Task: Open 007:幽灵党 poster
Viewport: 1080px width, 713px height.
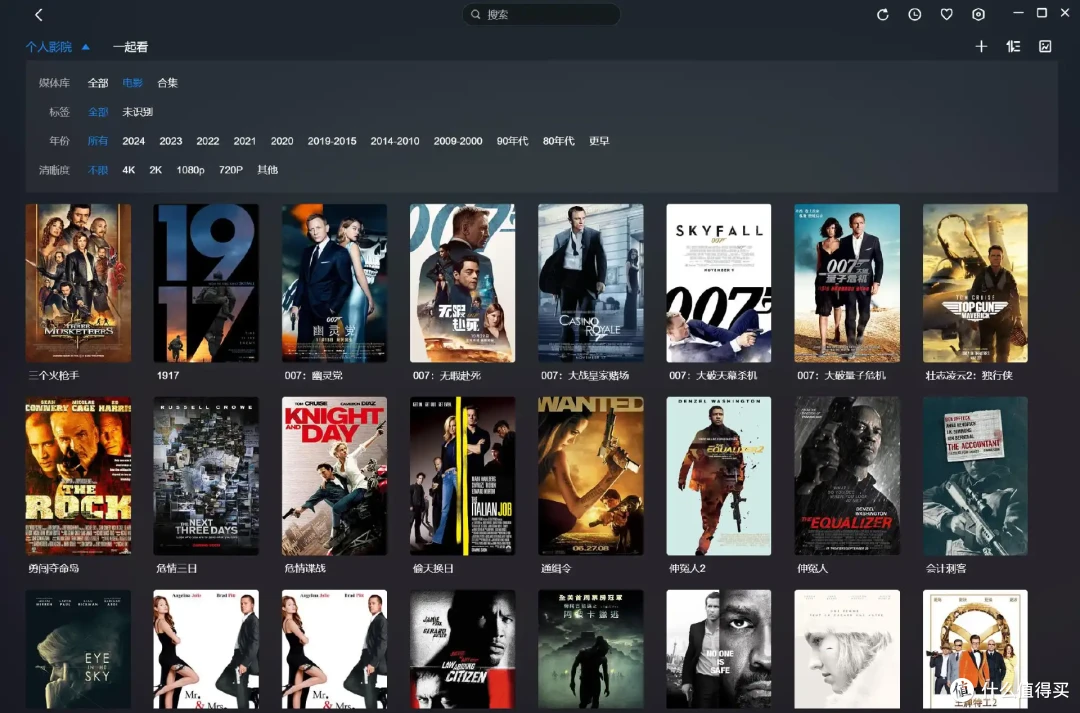Action: 334,282
